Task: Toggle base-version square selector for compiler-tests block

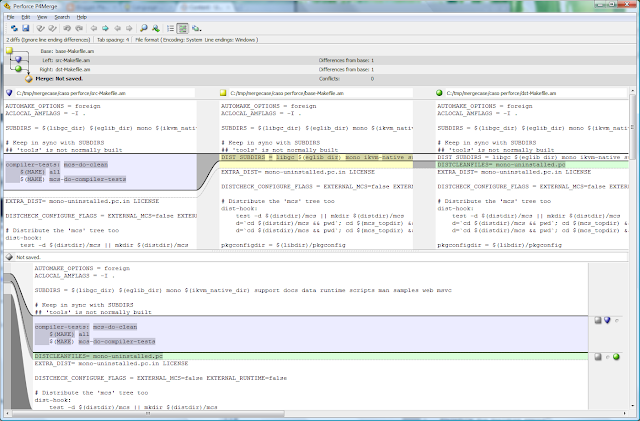Action: [599, 320]
